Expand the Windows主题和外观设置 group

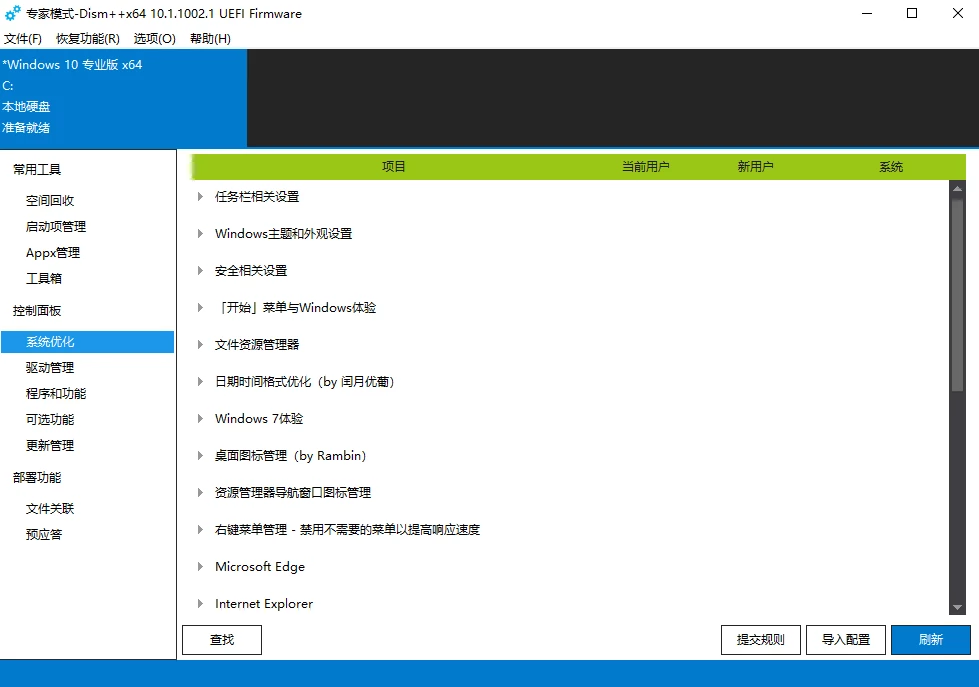coord(201,234)
